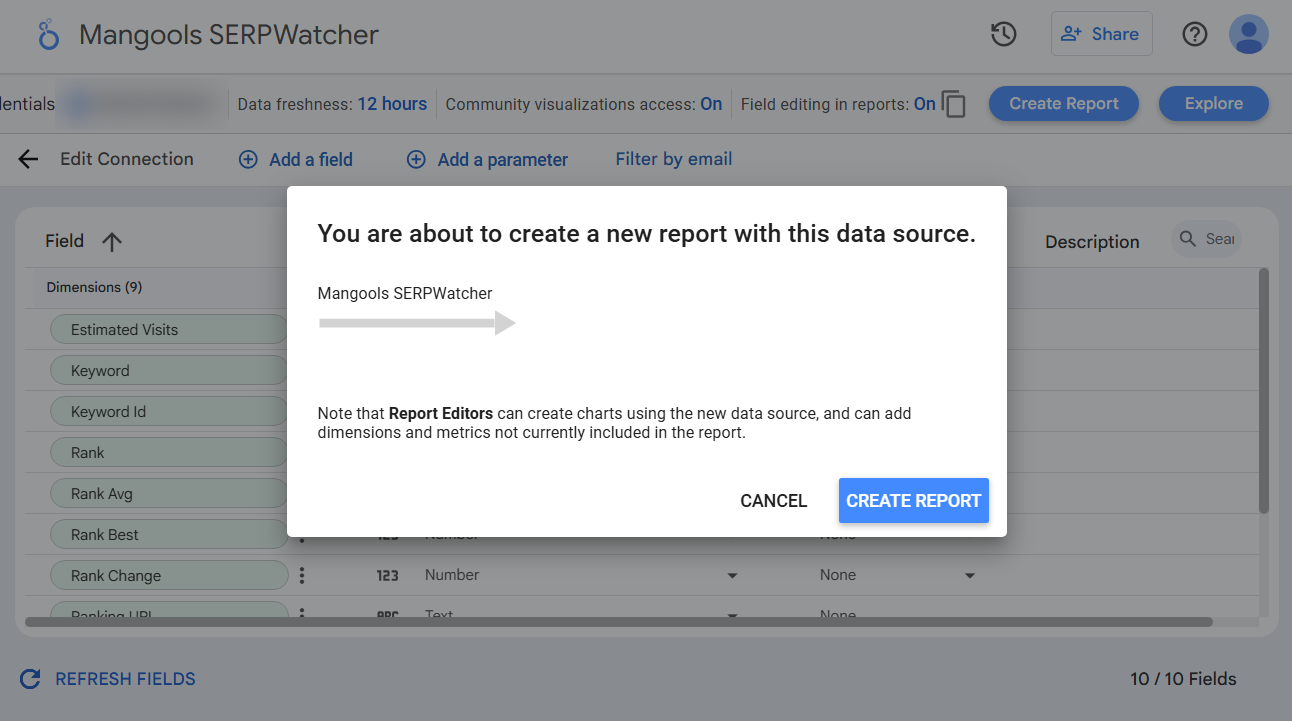Image resolution: width=1292 pixels, height=721 pixels.
Task: Change Data freshness 12 hours setting
Action: (x=392, y=104)
